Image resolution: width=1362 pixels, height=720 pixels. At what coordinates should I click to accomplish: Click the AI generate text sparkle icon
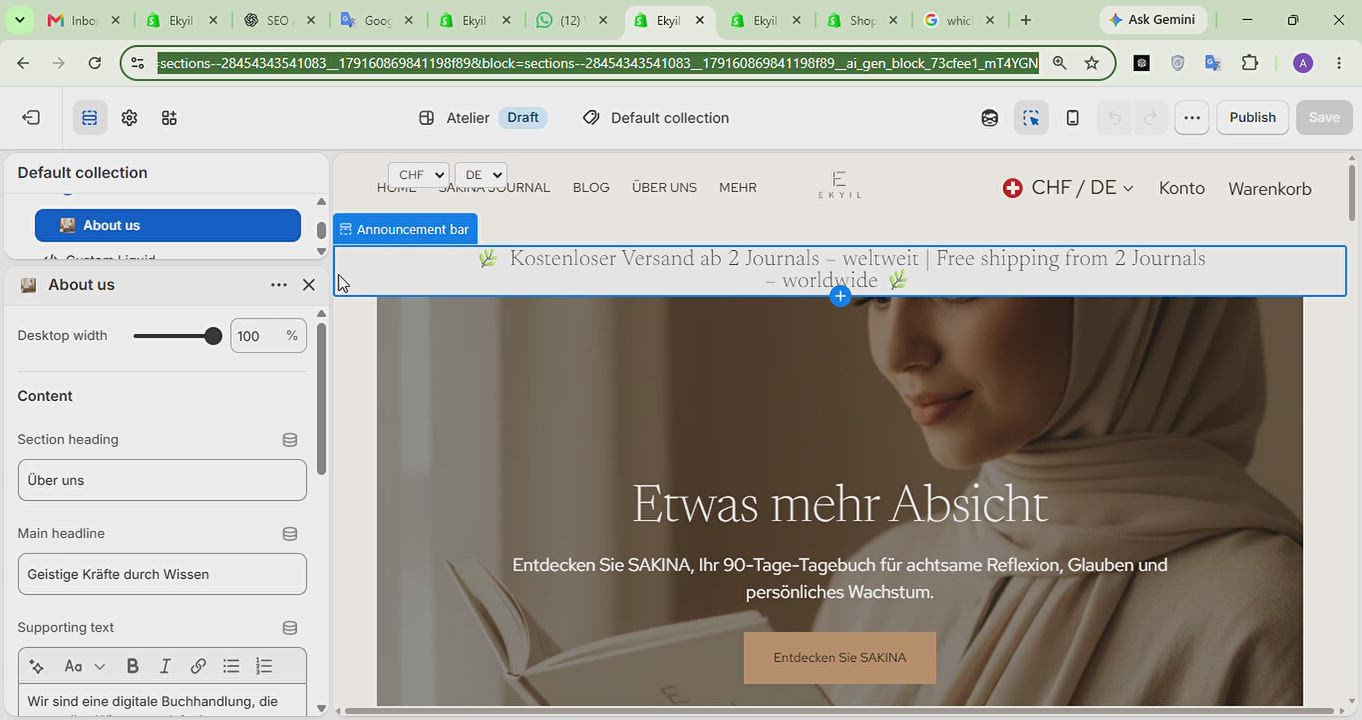point(37,666)
